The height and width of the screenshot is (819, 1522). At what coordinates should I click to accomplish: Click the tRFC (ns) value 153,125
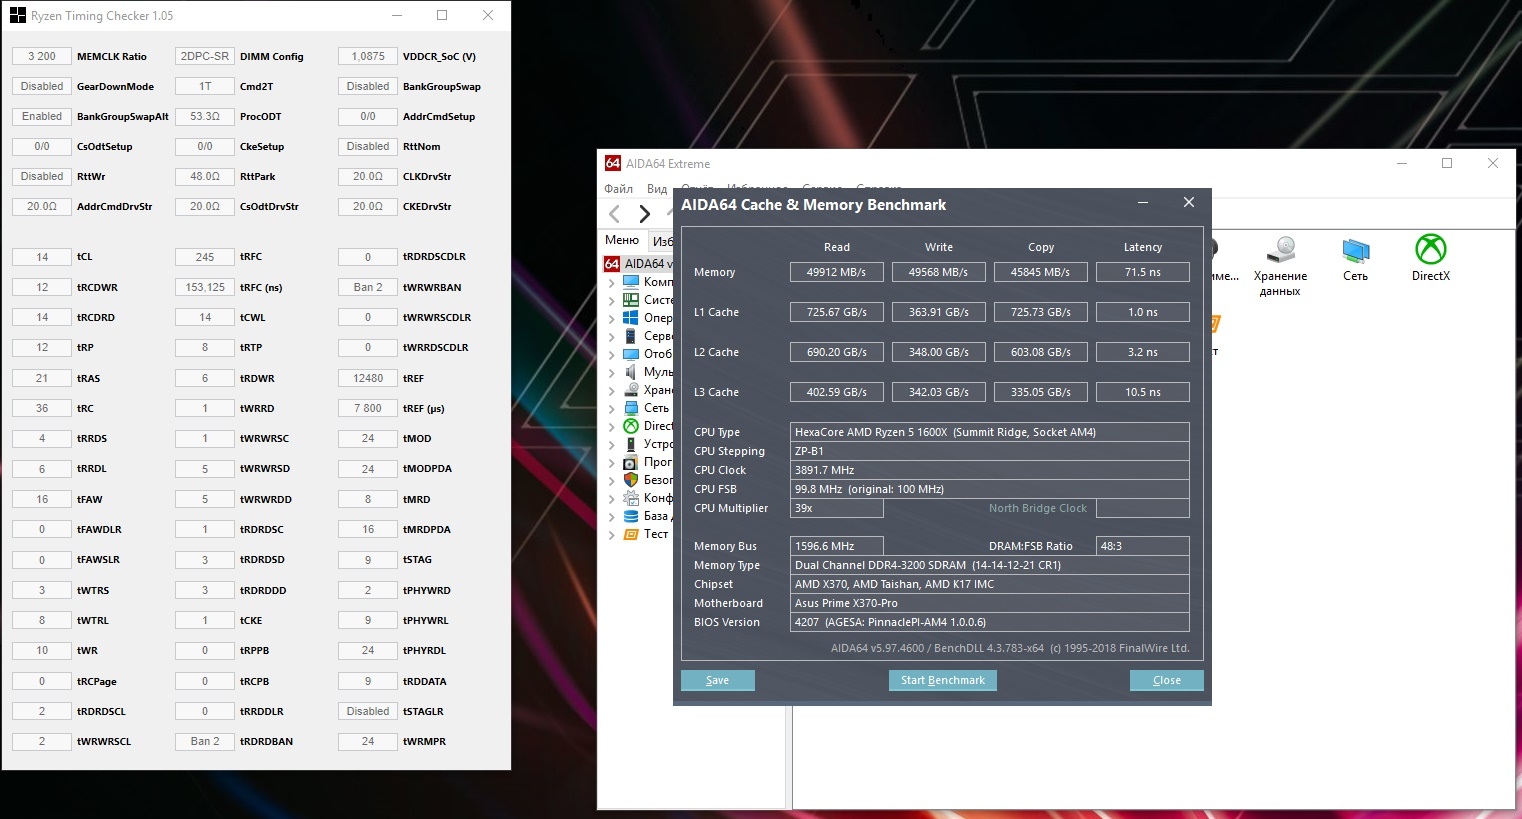[x=205, y=287]
